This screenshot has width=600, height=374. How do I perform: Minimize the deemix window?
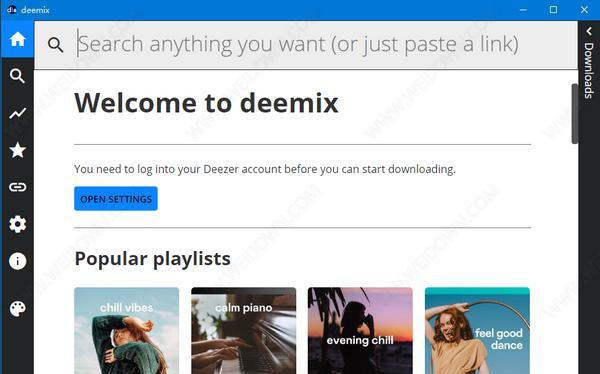click(523, 10)
